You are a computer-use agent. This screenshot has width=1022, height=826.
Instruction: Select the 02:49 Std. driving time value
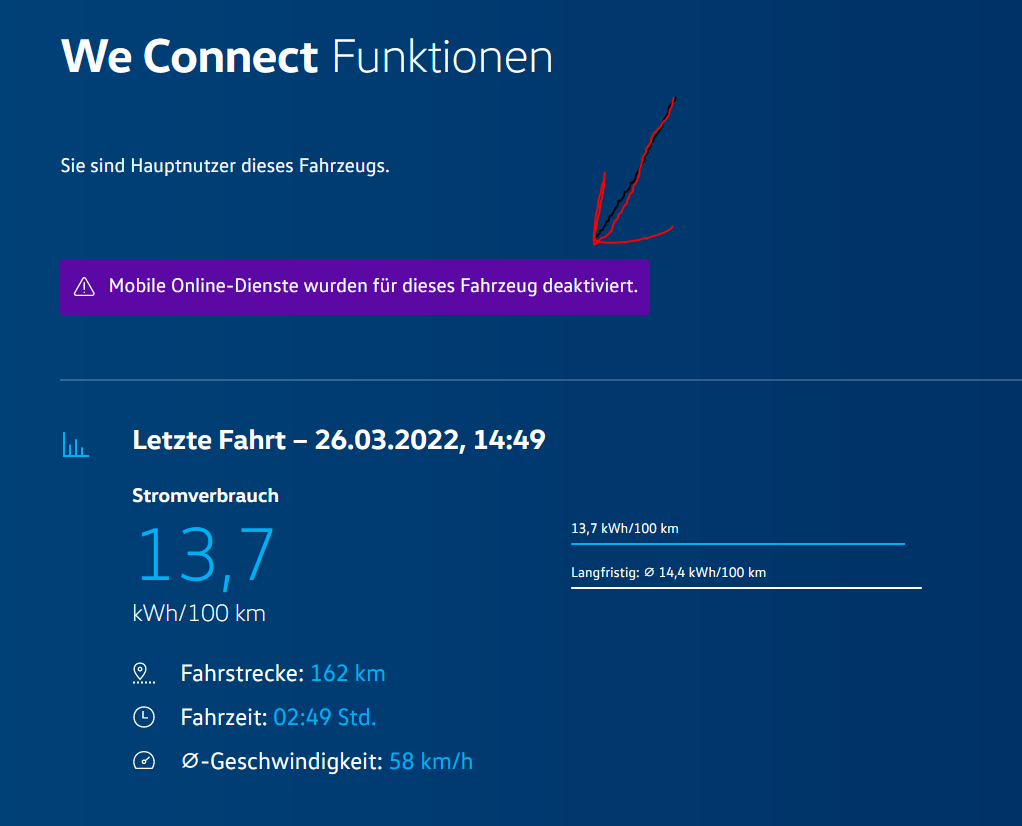[325, 717]
